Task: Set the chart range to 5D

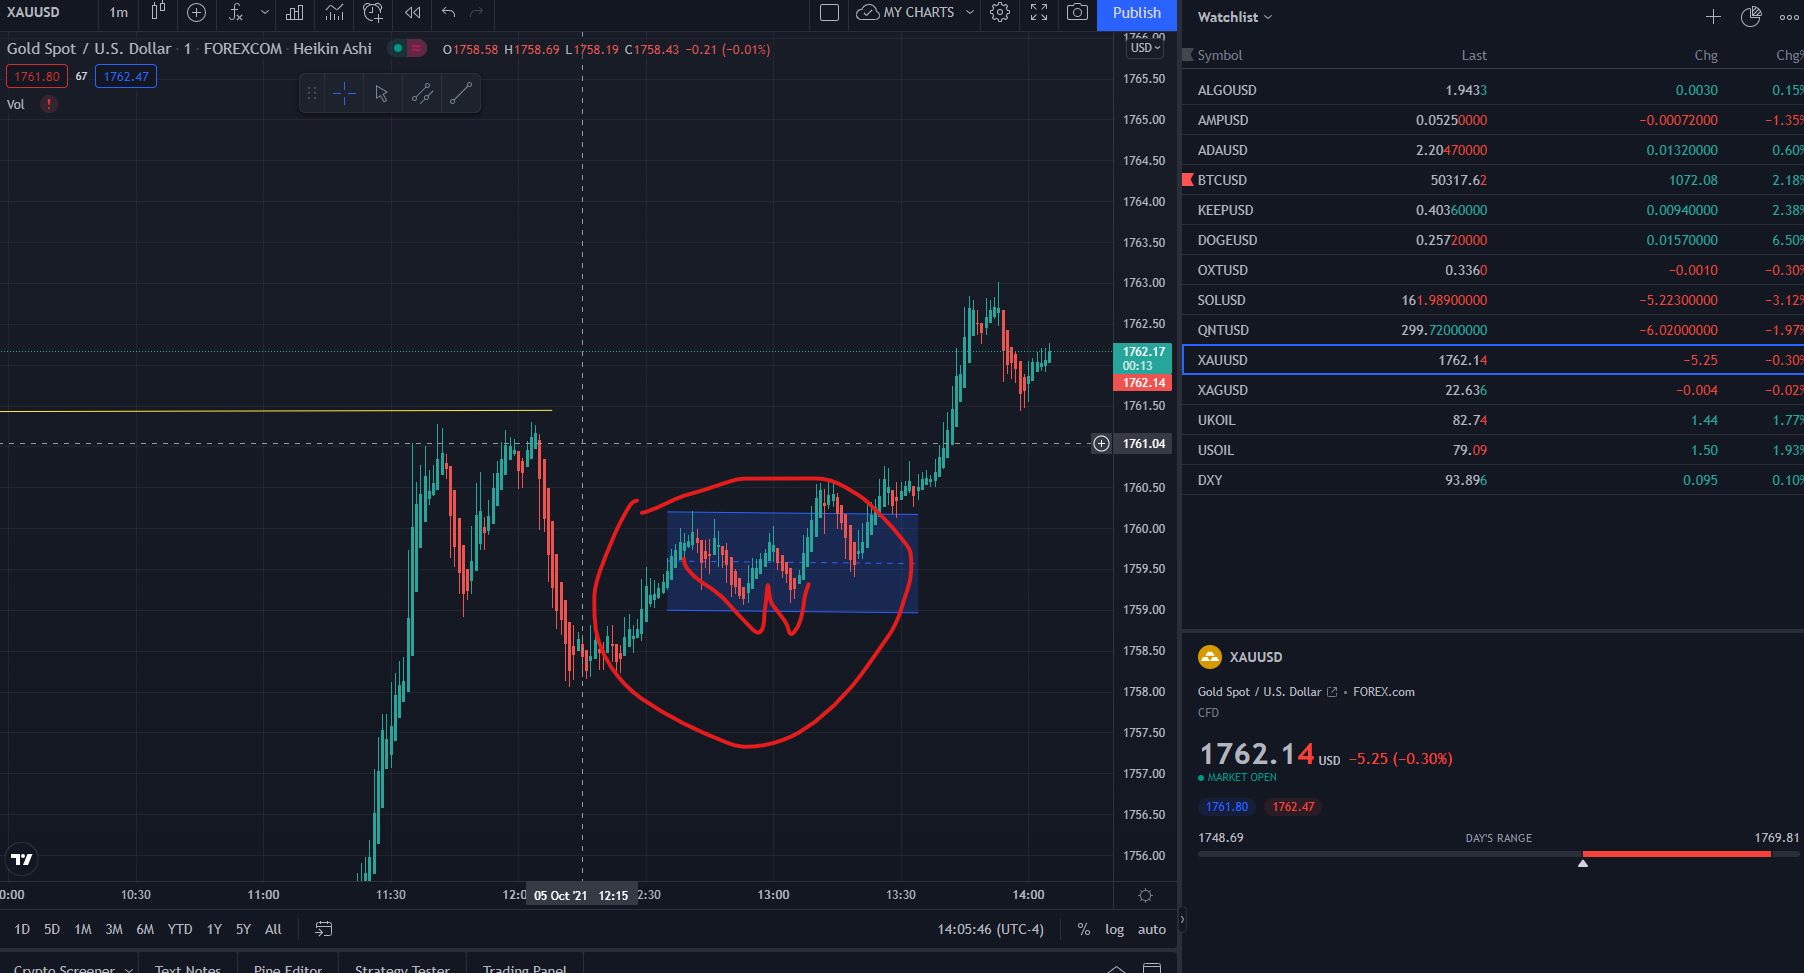Action: (52, 929)
